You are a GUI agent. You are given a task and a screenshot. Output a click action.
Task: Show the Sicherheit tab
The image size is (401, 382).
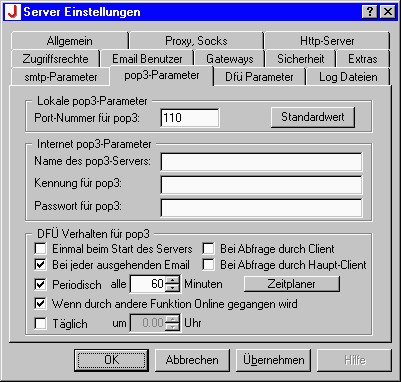pyautogui.click(x=301, y=59)
